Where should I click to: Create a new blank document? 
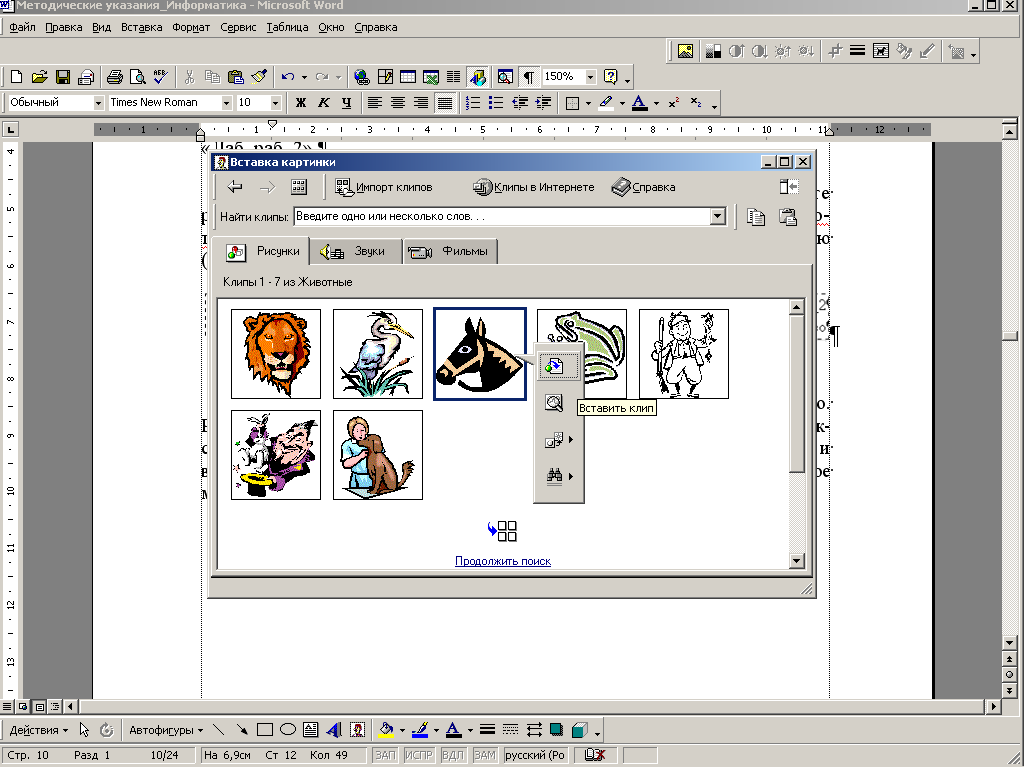pyautogui.click(x=16, y=77)
